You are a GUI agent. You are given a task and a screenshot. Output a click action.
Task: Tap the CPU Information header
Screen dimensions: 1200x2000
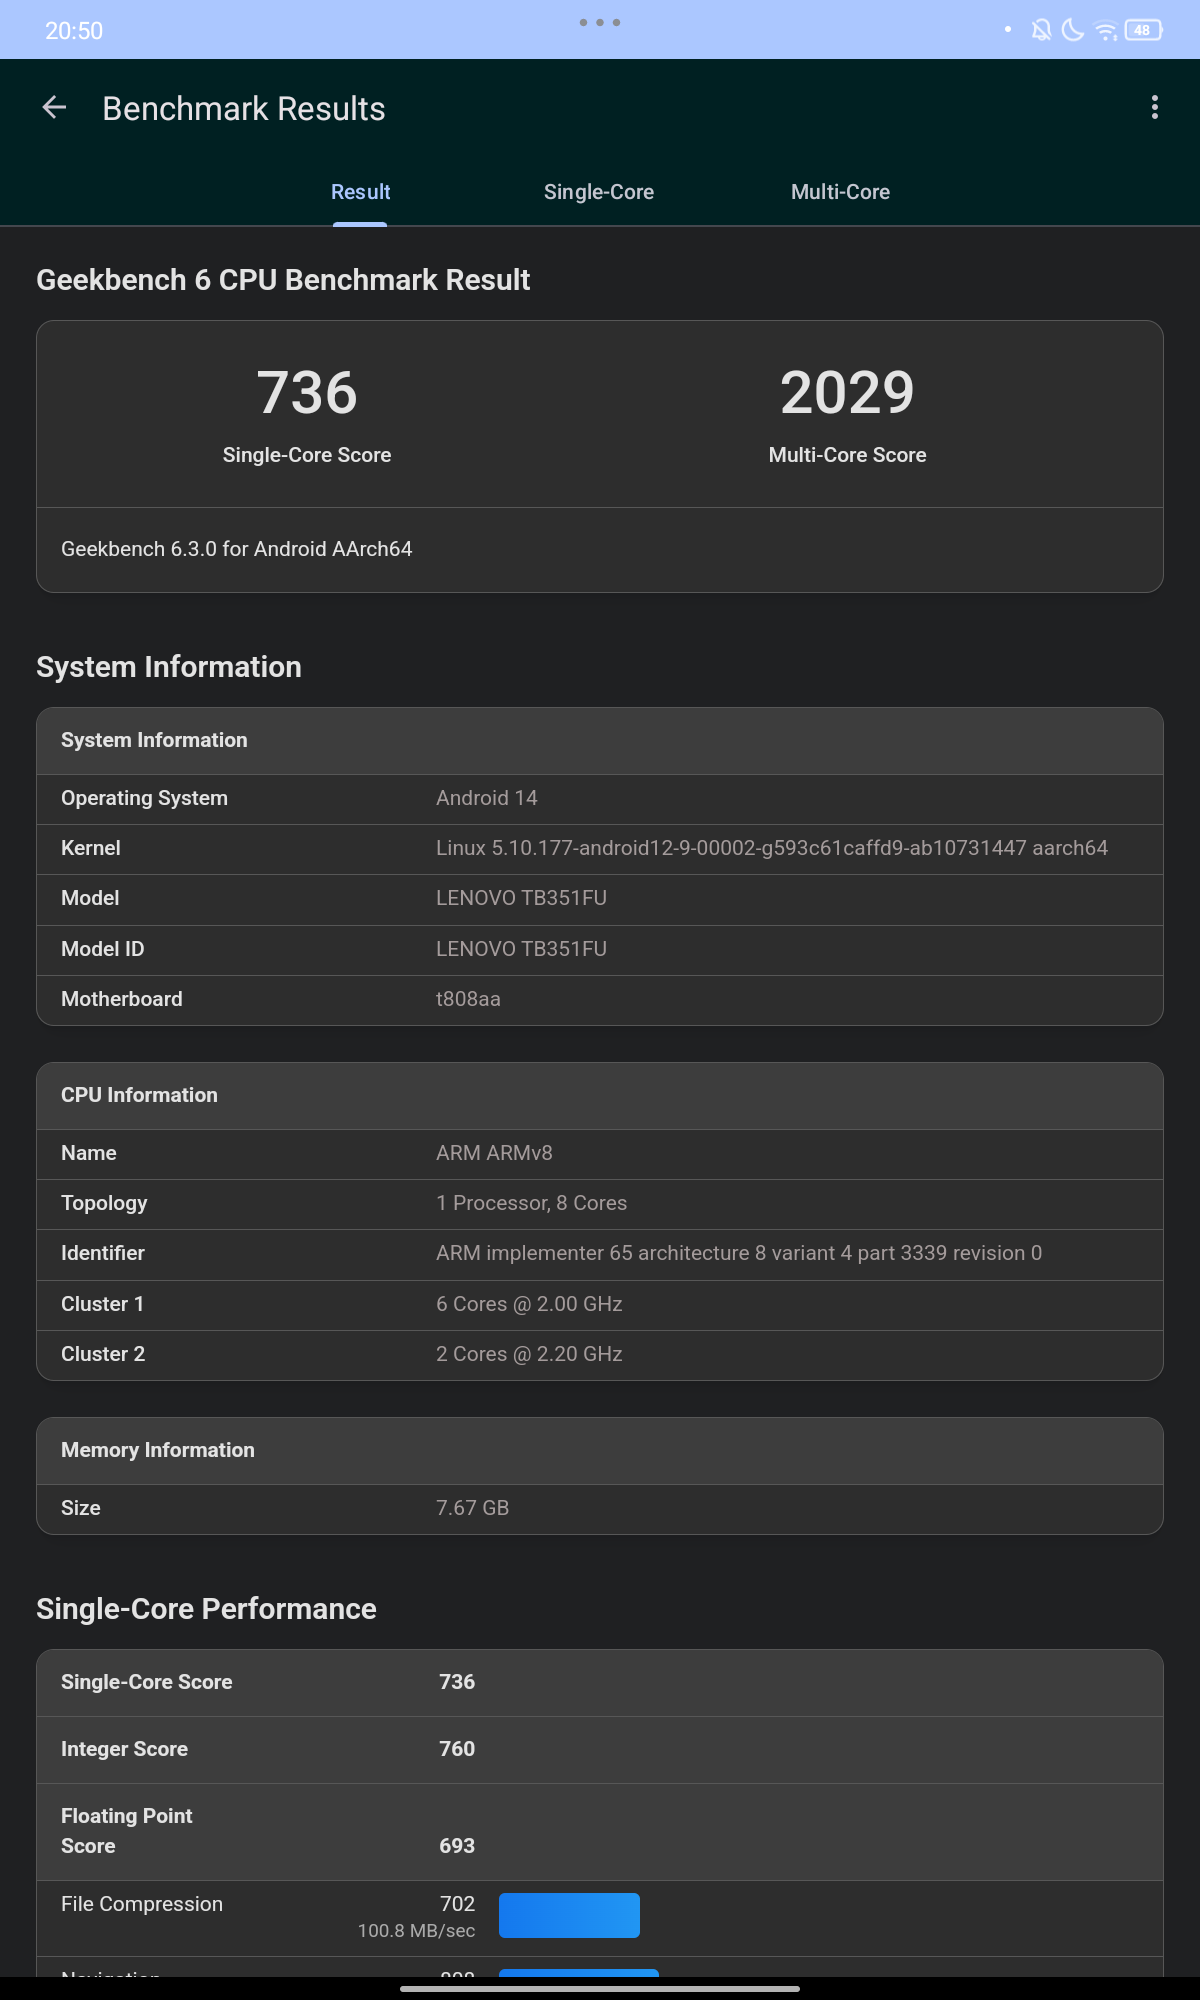600,1095
